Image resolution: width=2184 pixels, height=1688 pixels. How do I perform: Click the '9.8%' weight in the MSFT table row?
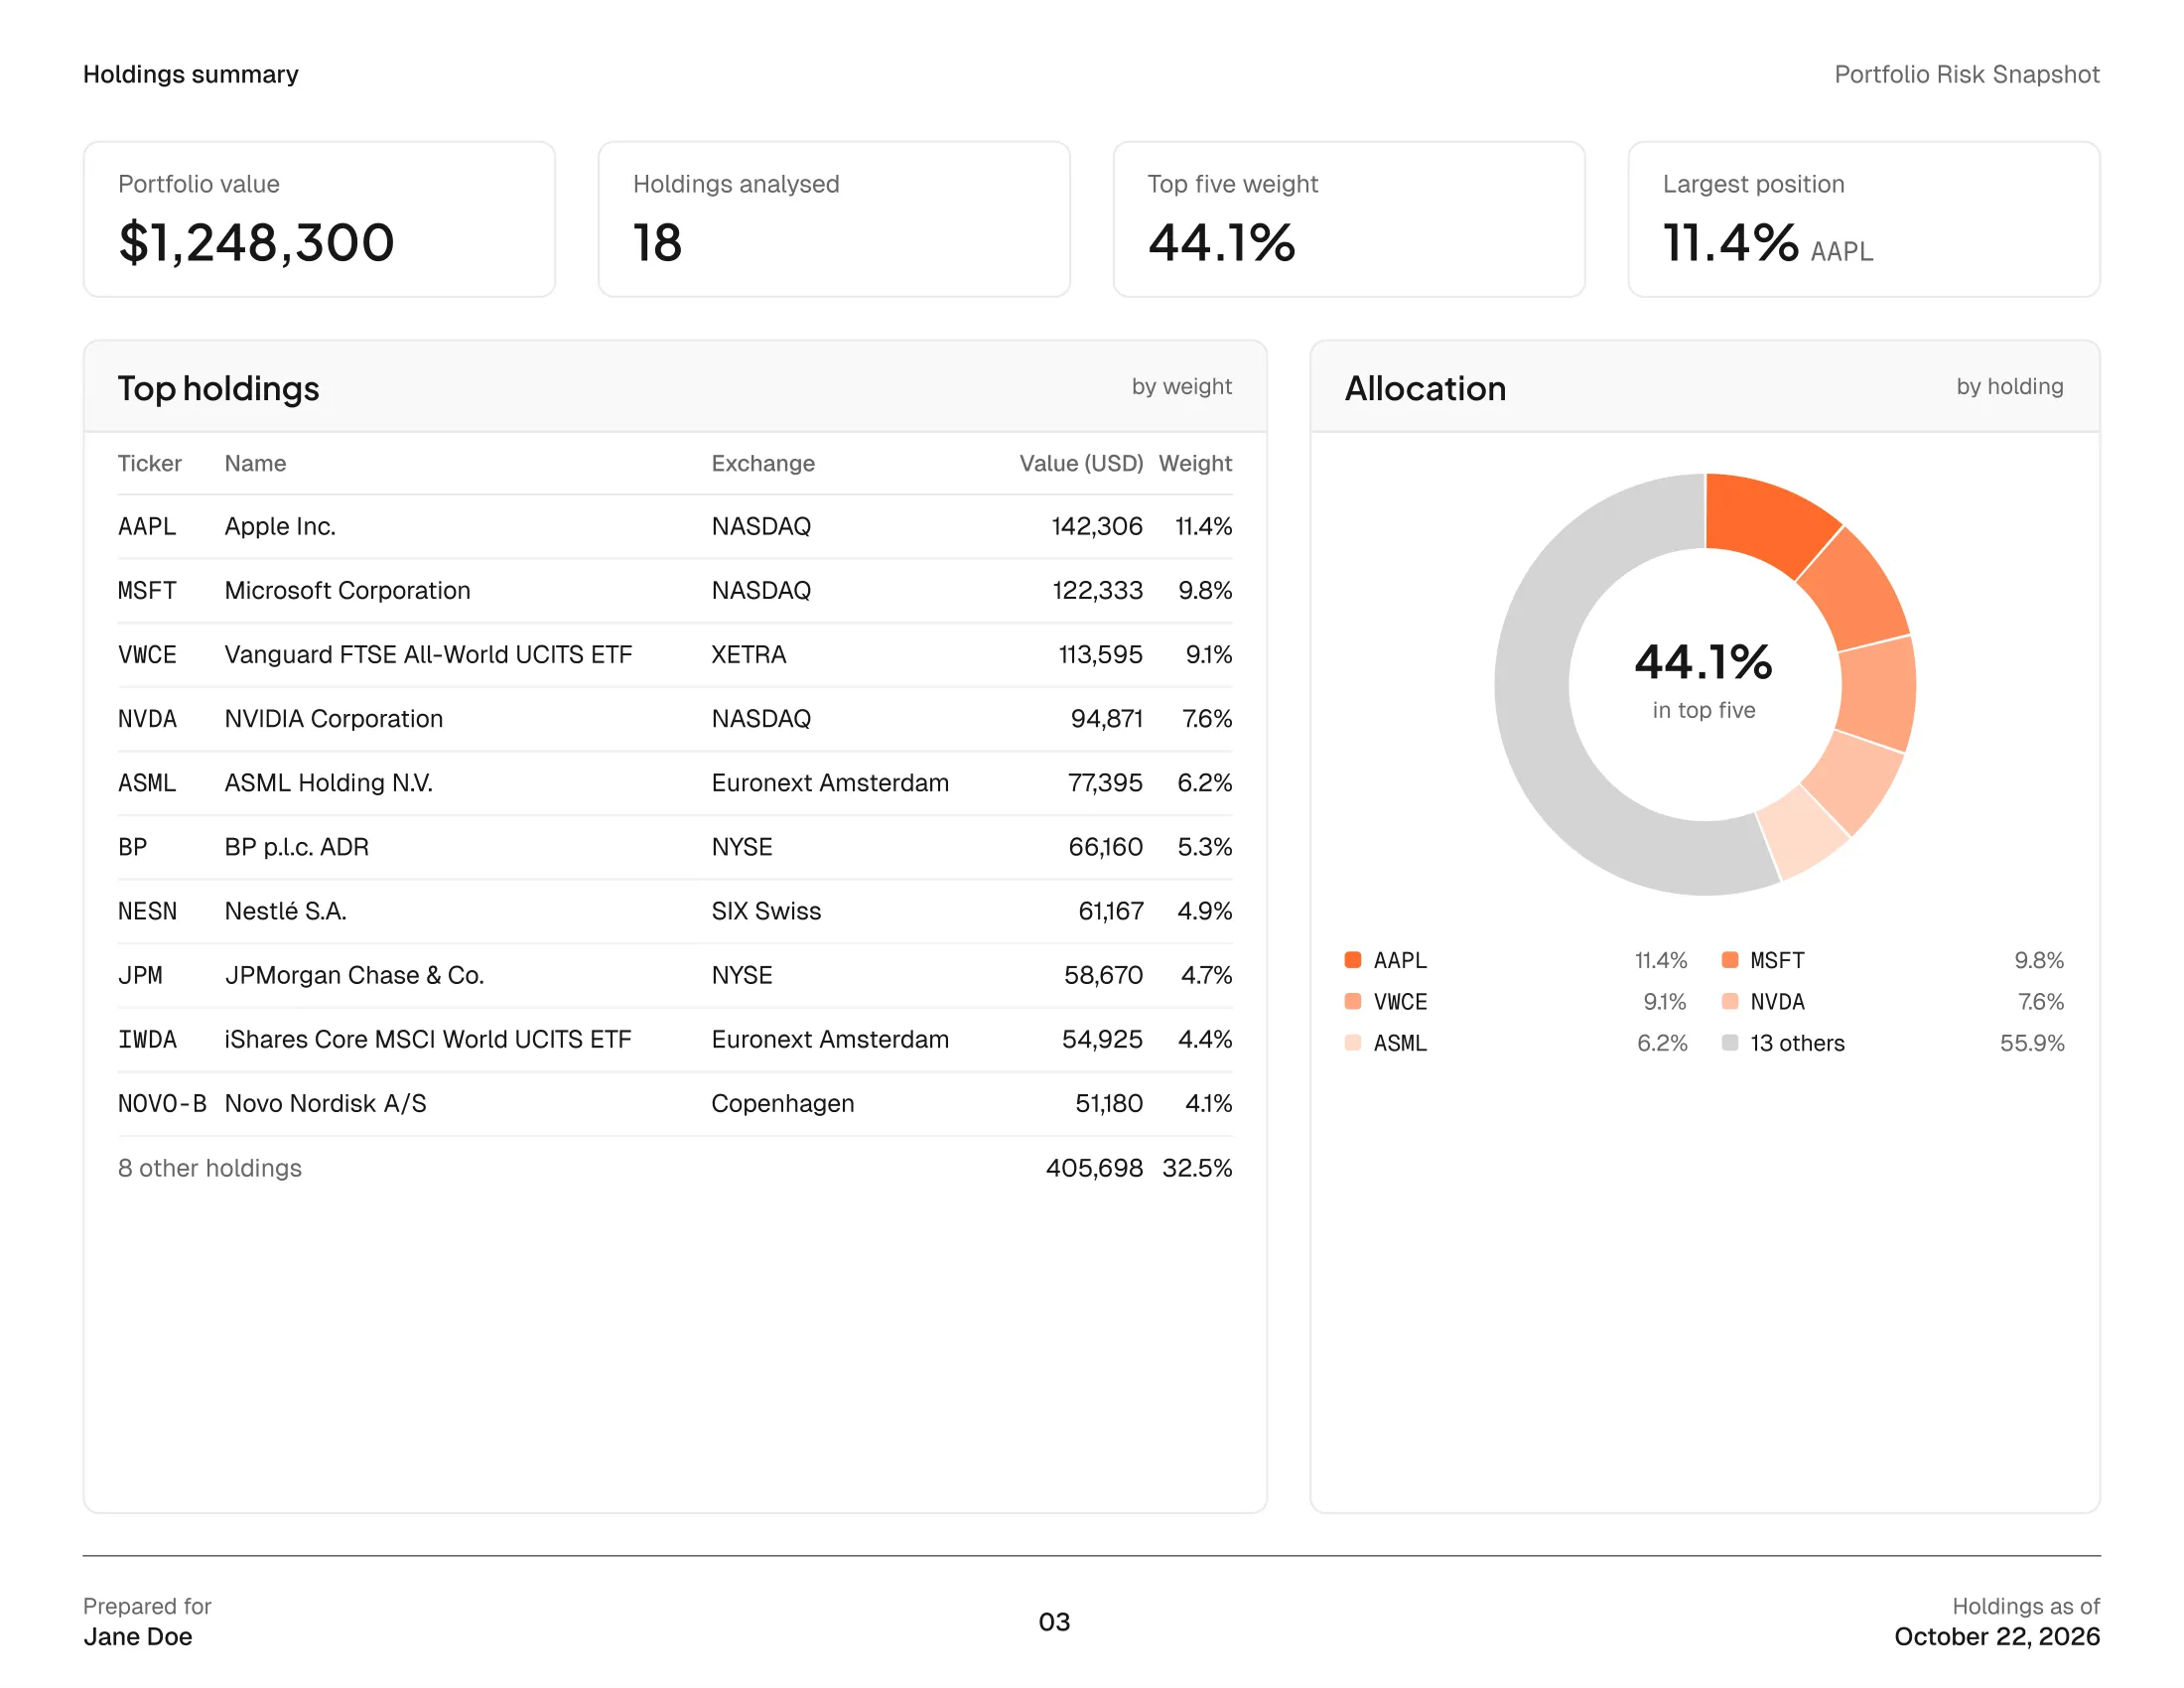1205,590
